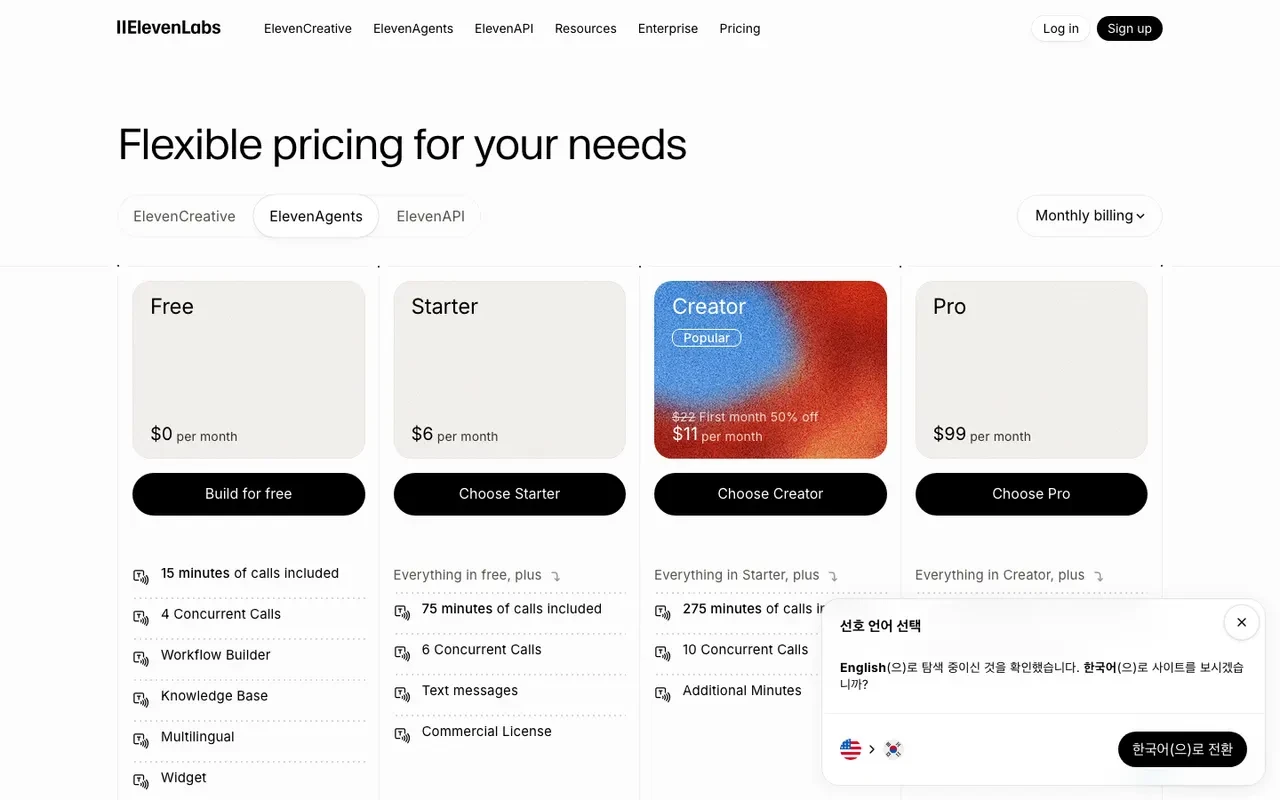The image size is (1280, 800).
Task: Open the Enterprise menu item
Action: [x=668, y=29]
